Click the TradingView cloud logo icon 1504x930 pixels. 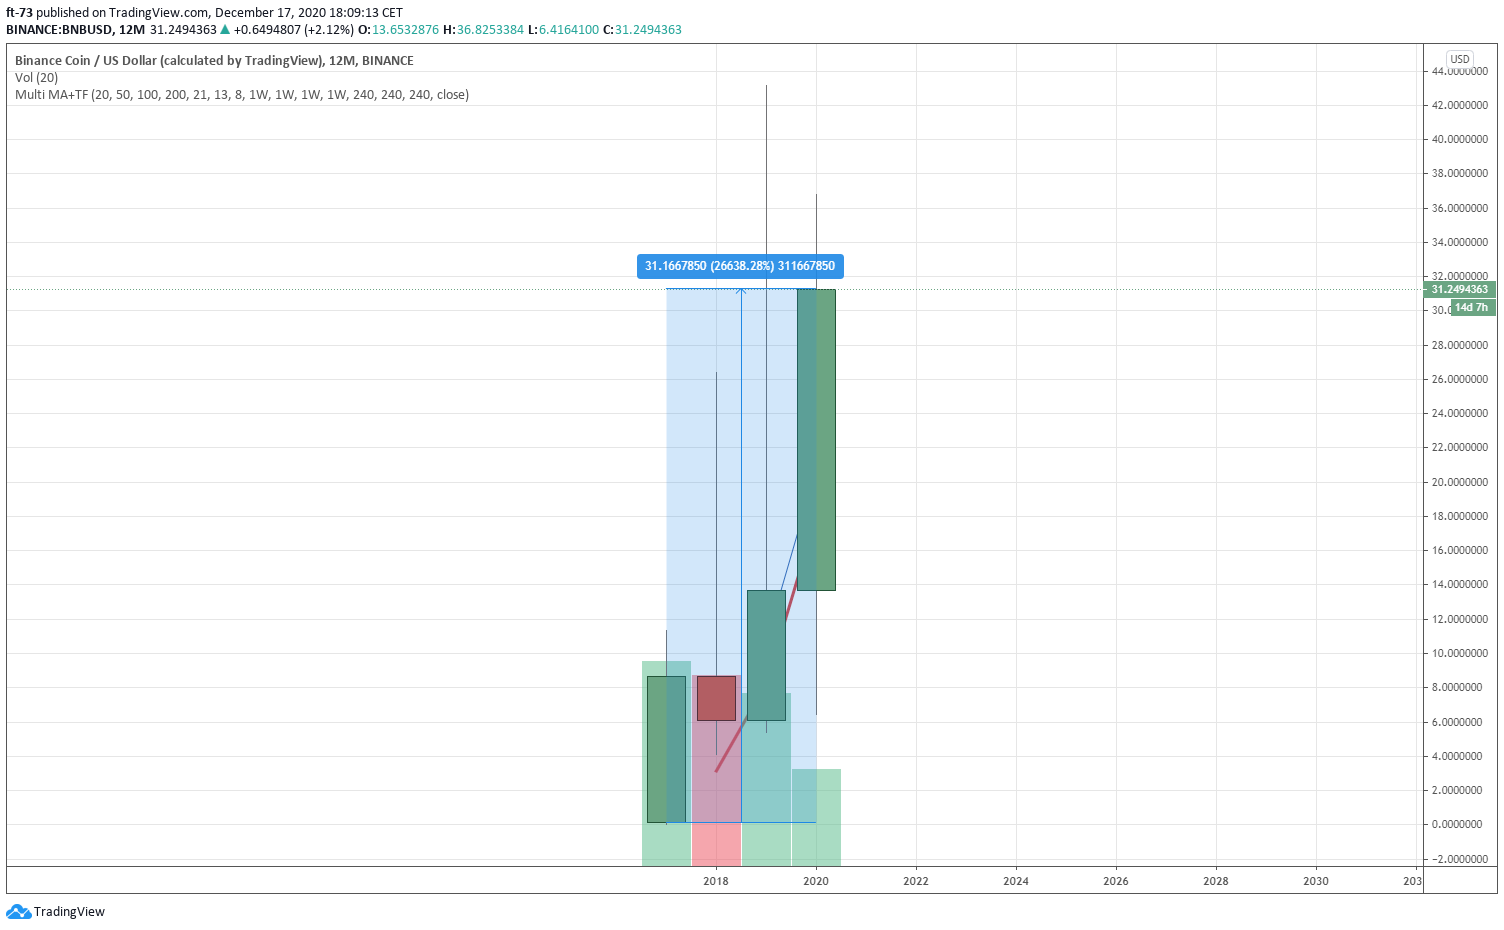click(x=18, y=911)
